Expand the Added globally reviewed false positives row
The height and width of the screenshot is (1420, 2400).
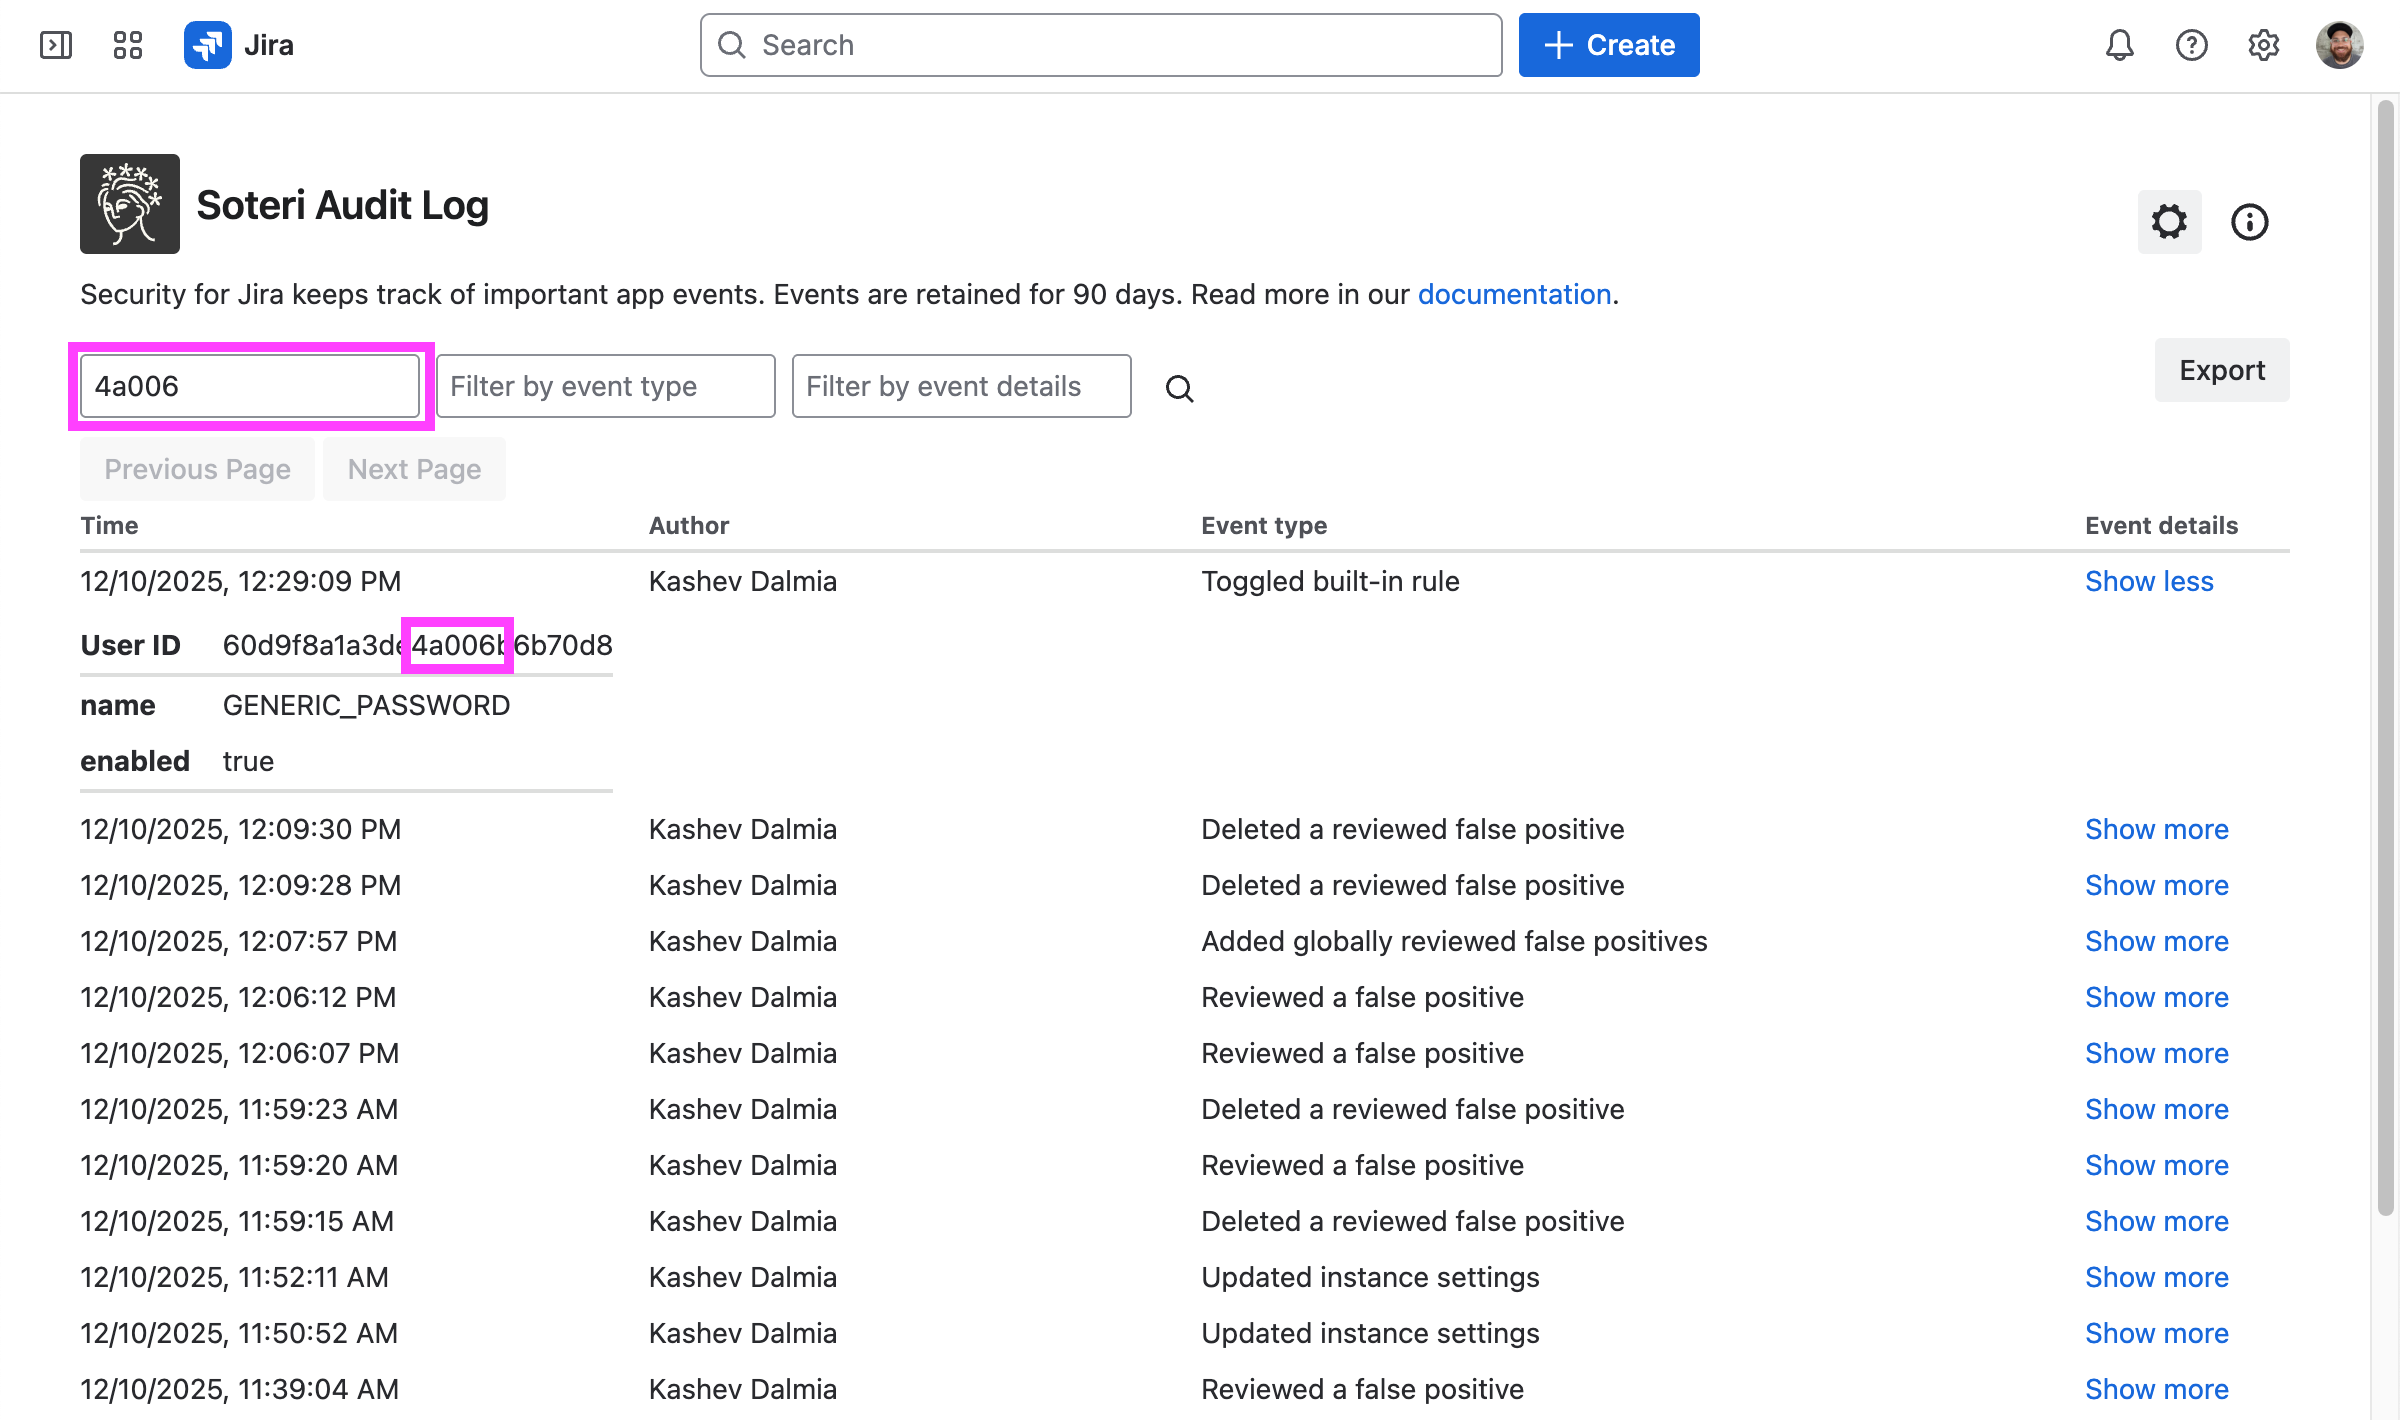(2156, 942)
